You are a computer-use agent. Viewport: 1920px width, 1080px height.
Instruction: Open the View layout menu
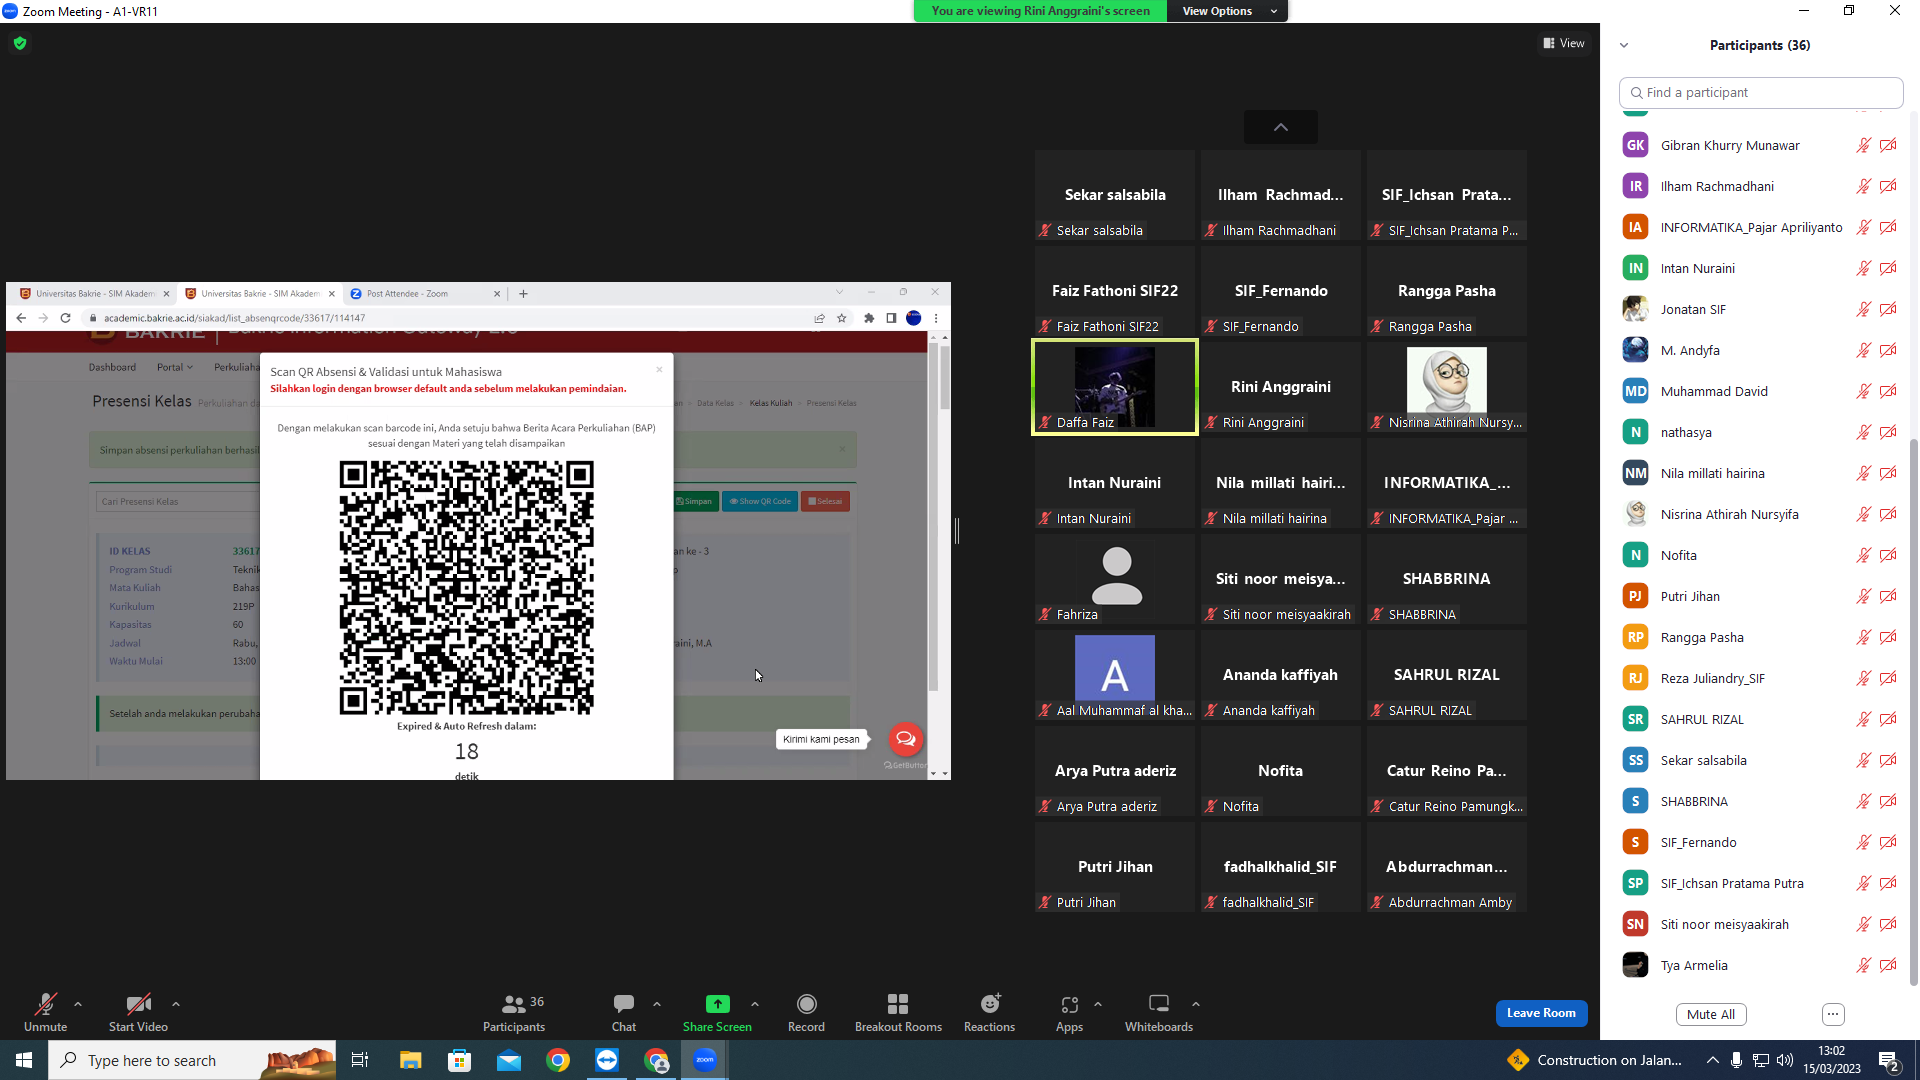pyautogui.click(x=1564, y=43)
